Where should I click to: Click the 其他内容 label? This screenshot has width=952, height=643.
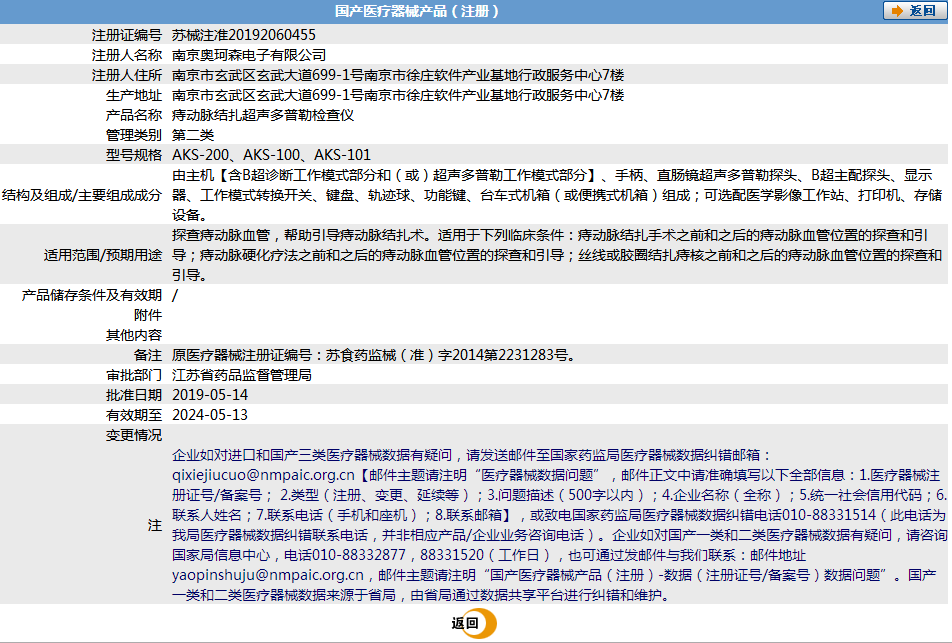[134, 336]
